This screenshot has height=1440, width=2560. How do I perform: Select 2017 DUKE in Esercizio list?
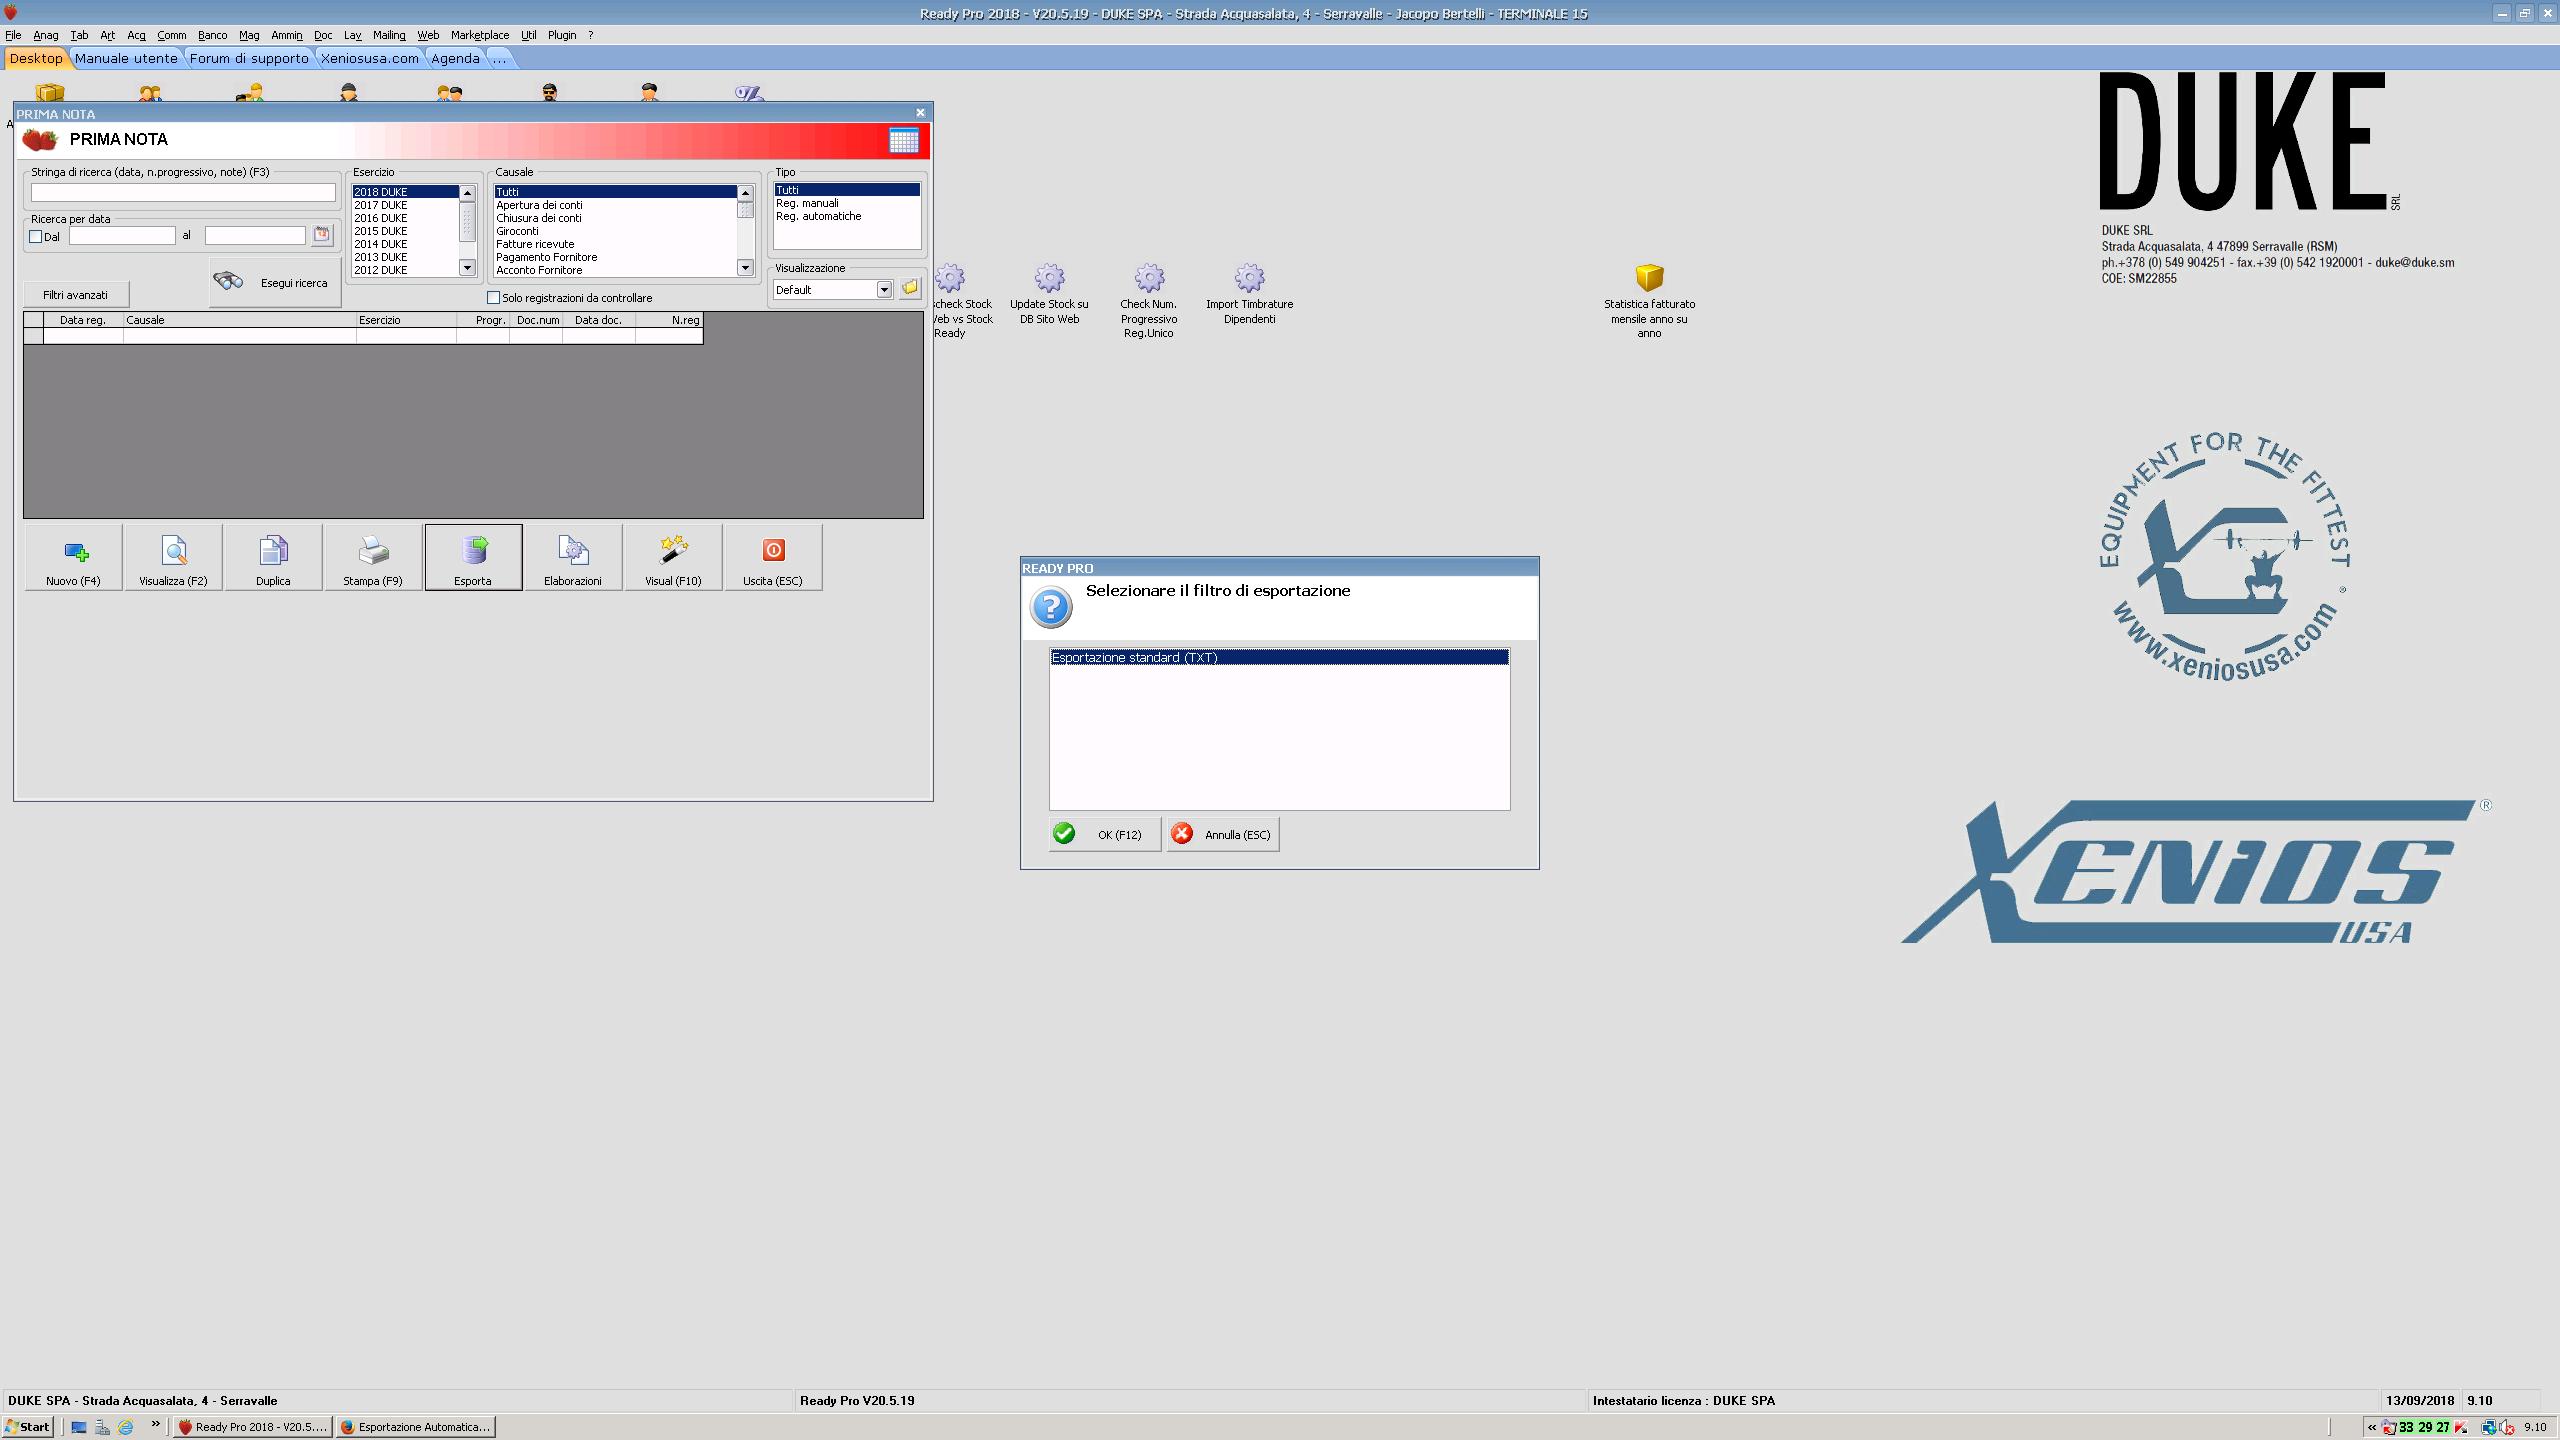click(x=405, y=205)
